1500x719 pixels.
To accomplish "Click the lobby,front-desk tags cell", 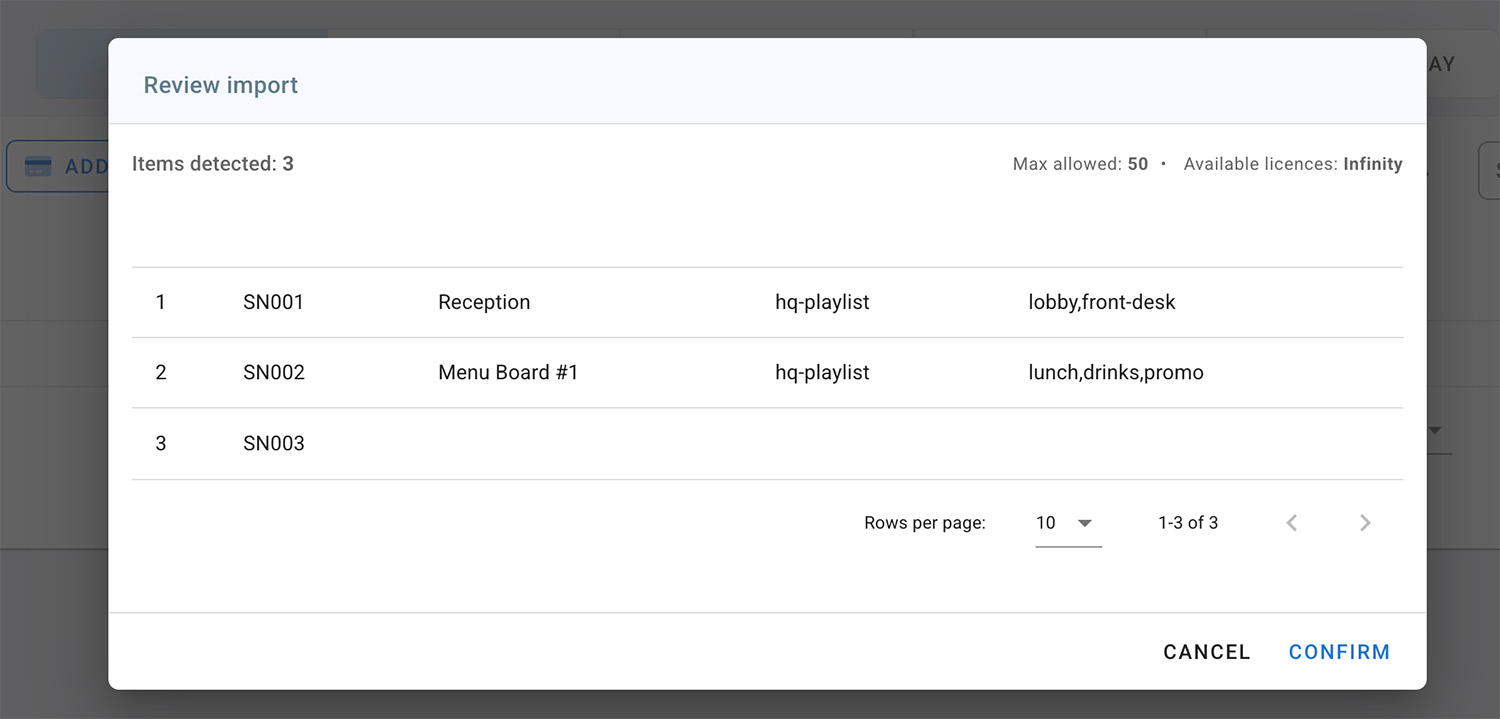I will pyautogui.click(x=1102, y=302).
